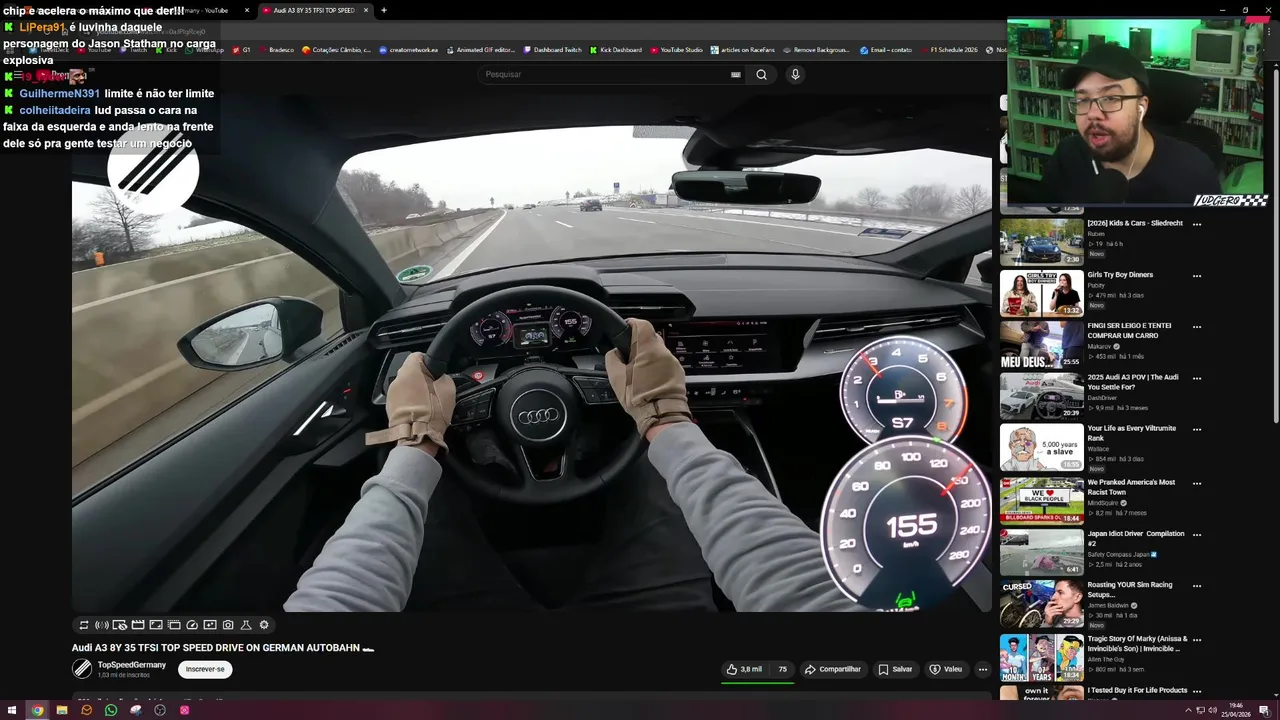Open the FINGI SER LEIGO video thumbnail
This screenshot has width=1280, height=720.
click(x=1041, y=345)
